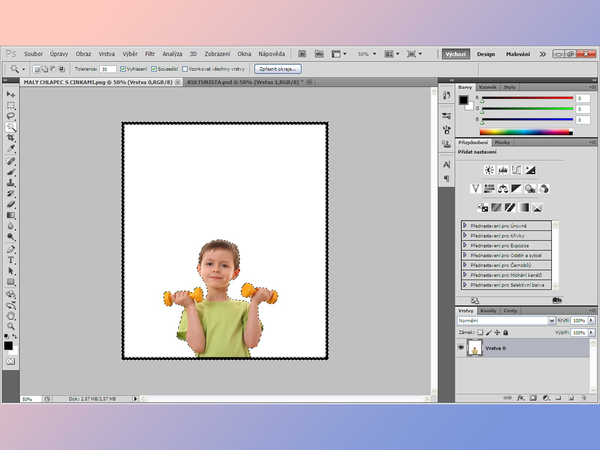The width and height of the screenshot is (600, 450).
Task: Select the Move tool in the toolbox
Action: pos(11,94)
